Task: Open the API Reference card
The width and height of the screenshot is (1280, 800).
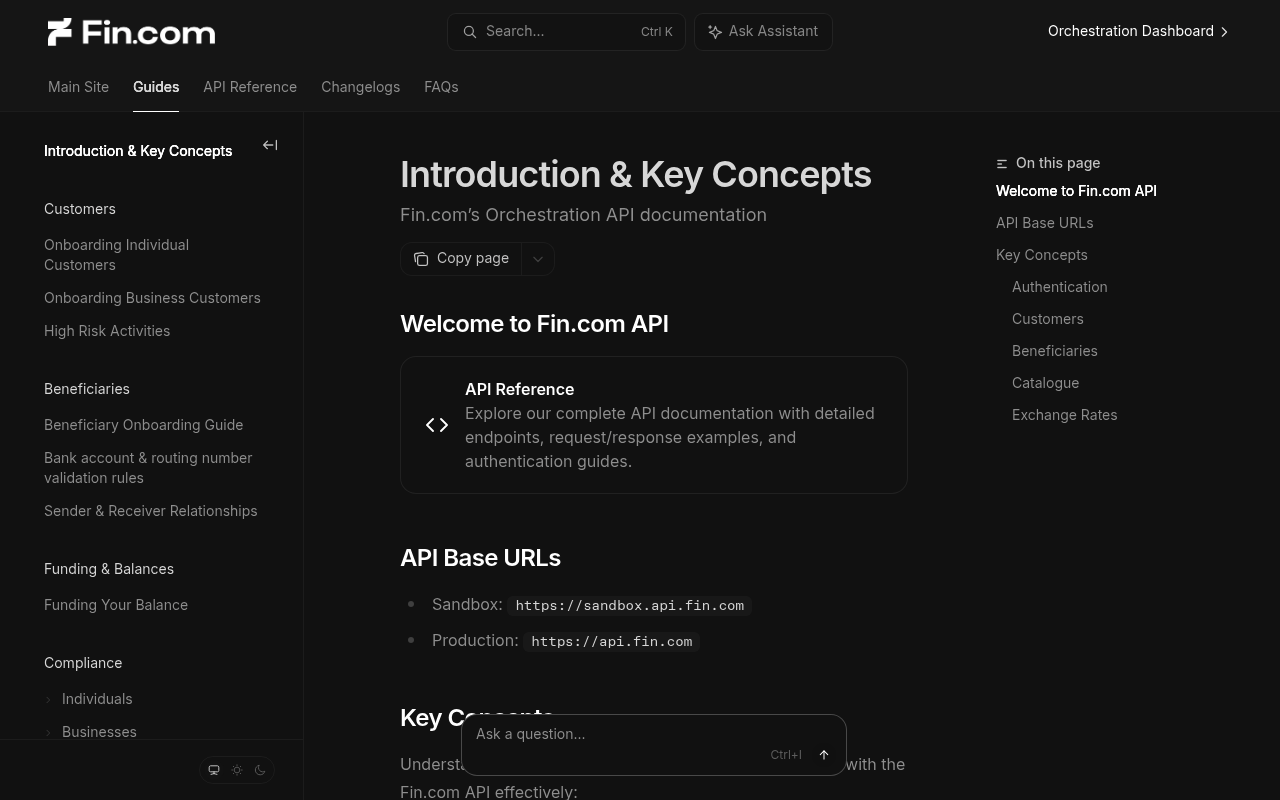Action: tap(654, 425)
